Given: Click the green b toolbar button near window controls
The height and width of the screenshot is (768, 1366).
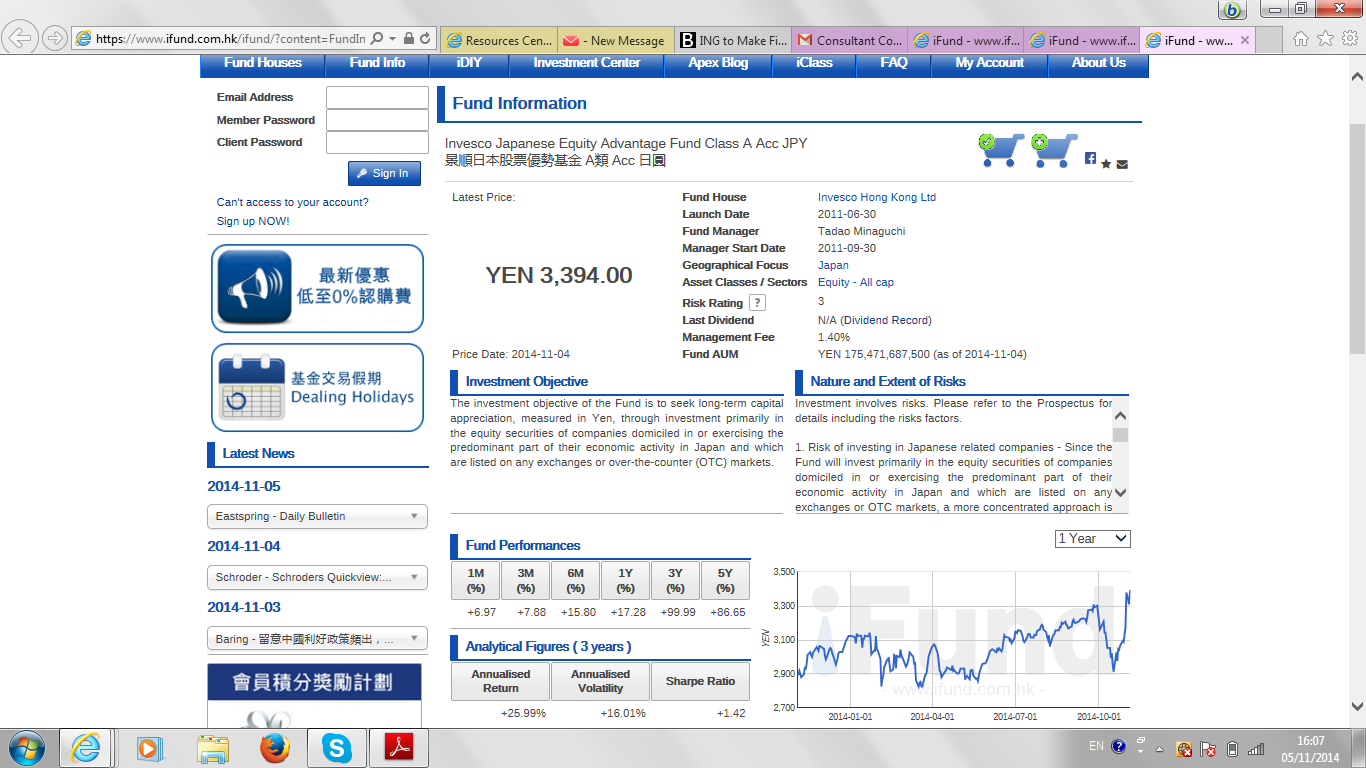Looking at the screenshot, I should point(1232,10).
